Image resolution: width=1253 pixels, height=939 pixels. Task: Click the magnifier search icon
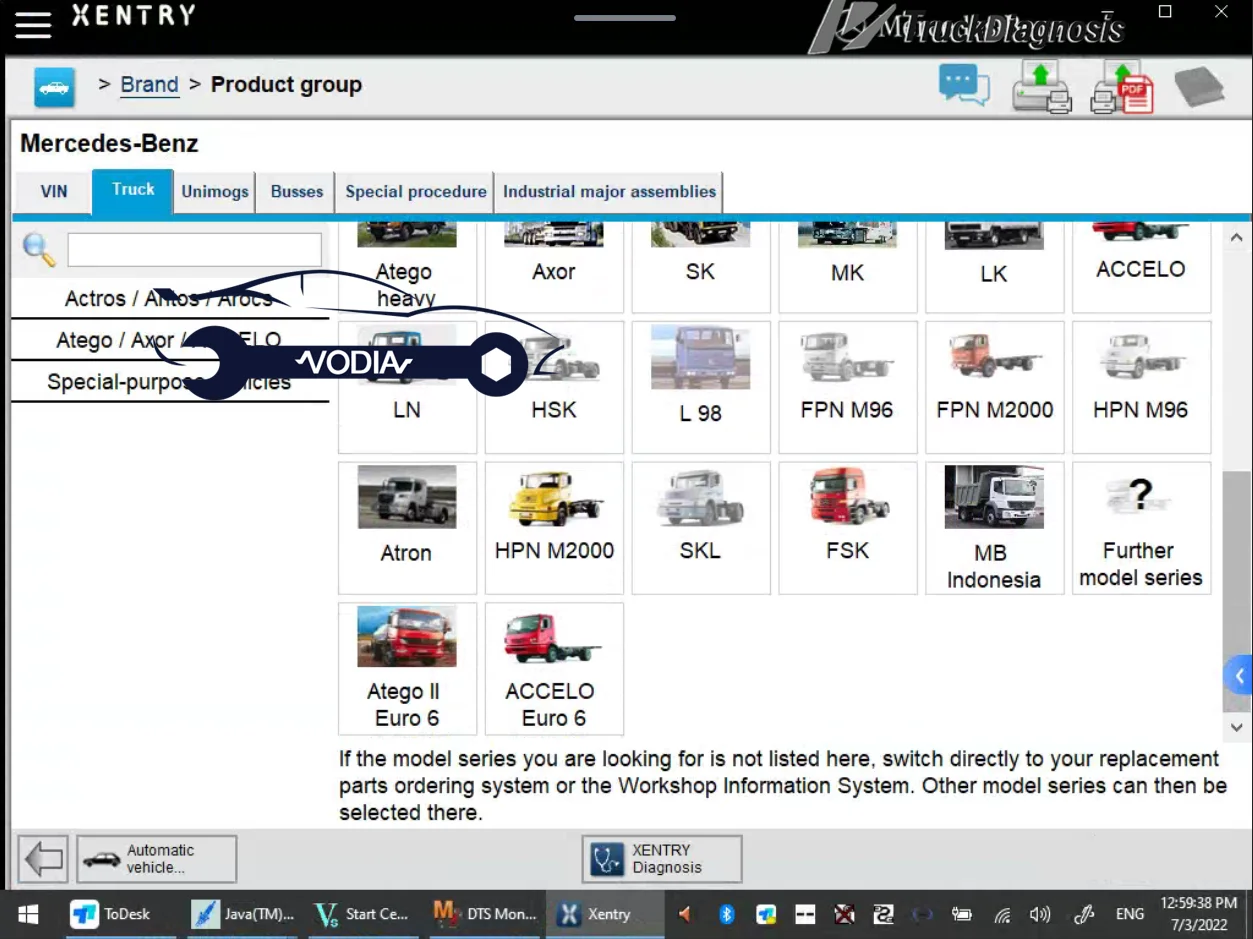(39, 249)
